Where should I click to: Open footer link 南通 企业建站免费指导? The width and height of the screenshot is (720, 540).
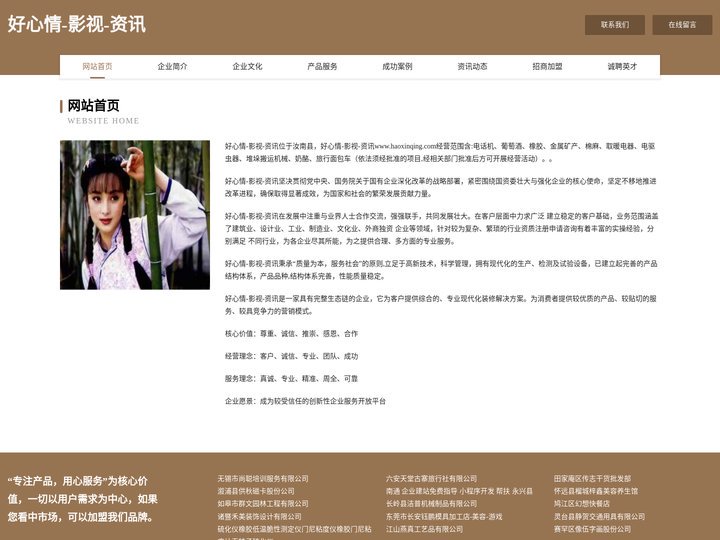click(x=459, y=491)
